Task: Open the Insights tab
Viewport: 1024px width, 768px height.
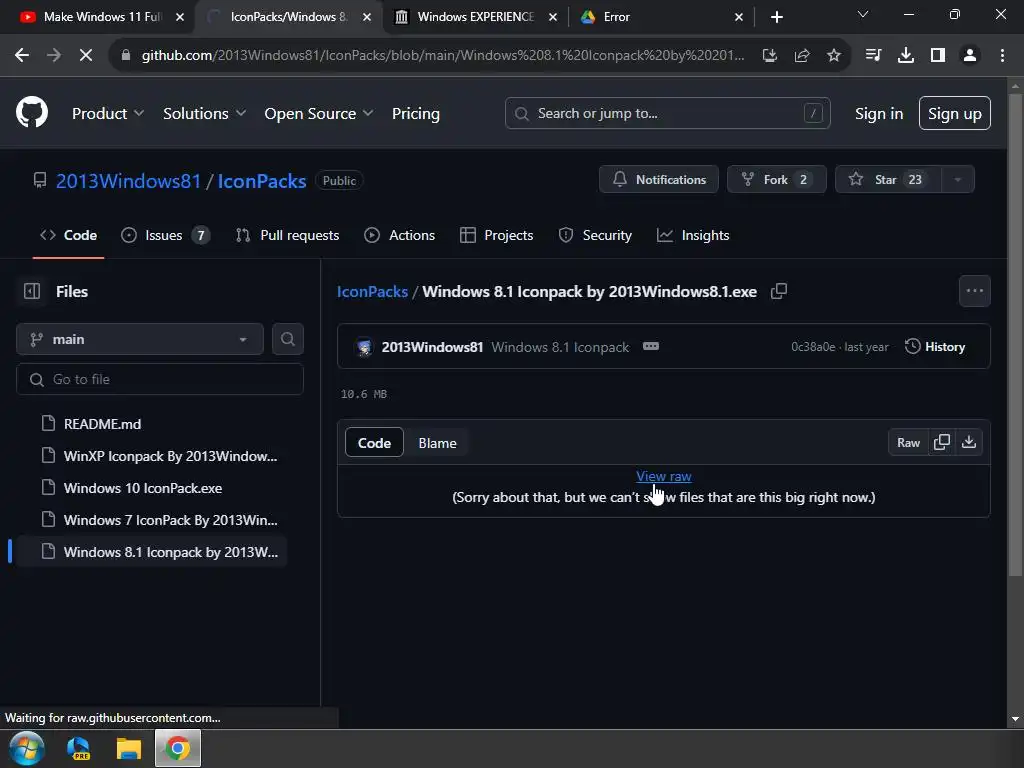Action: pyautogui.click(x=693, y=235)
